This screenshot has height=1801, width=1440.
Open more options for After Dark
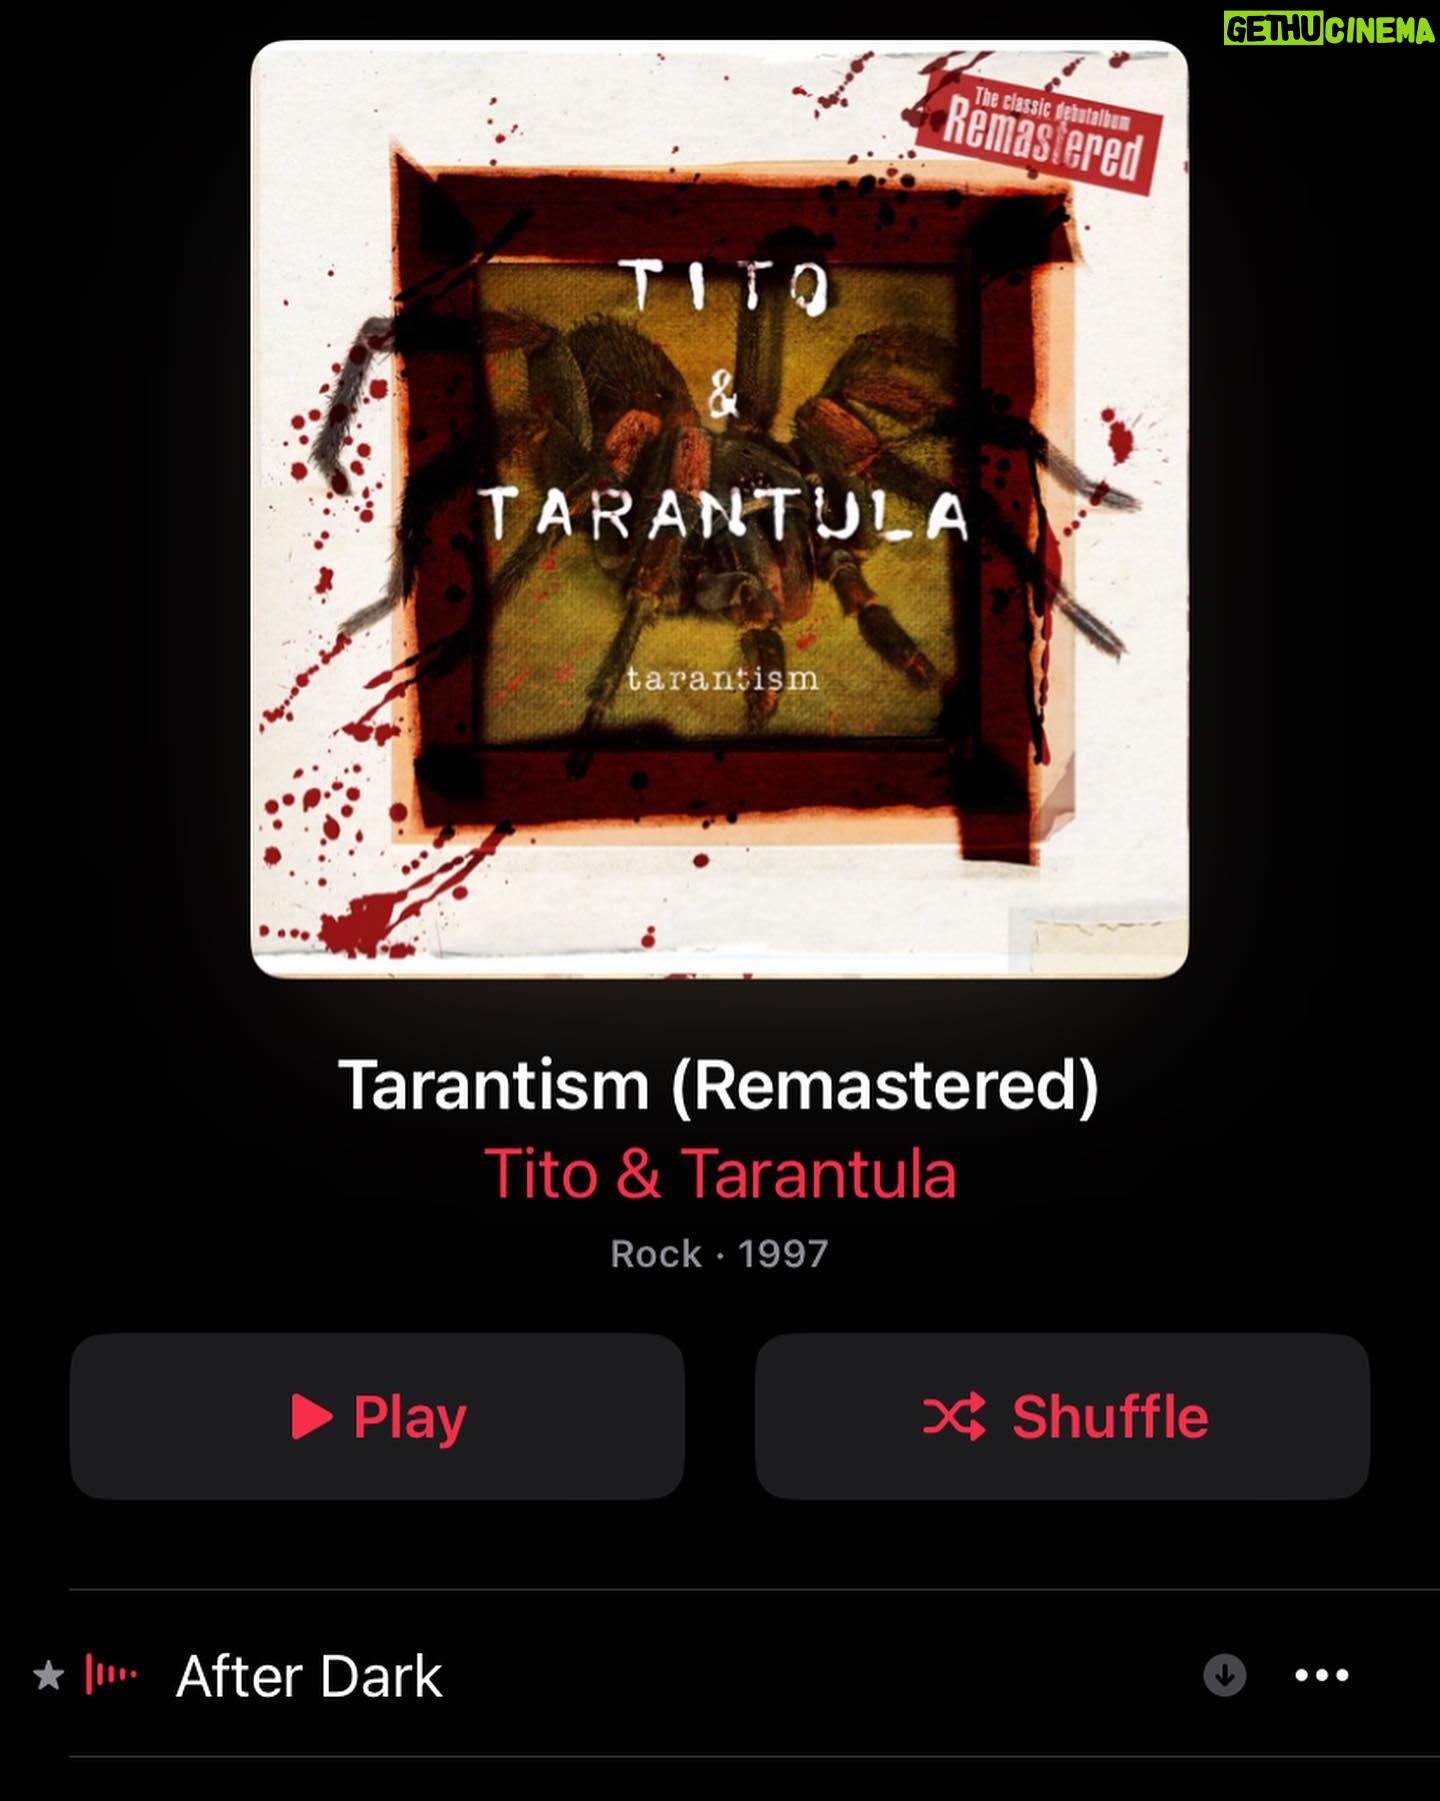tap(1322, 1675)
